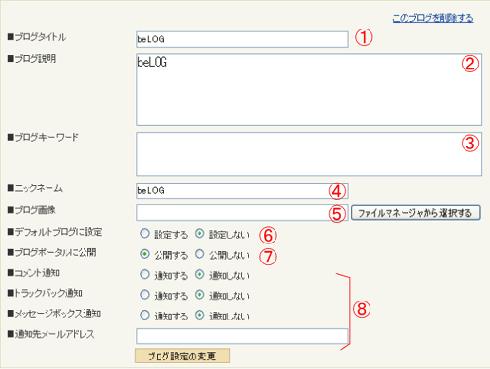
Task: Enable 通知する for コメント通知
Action: coord(145,274)
